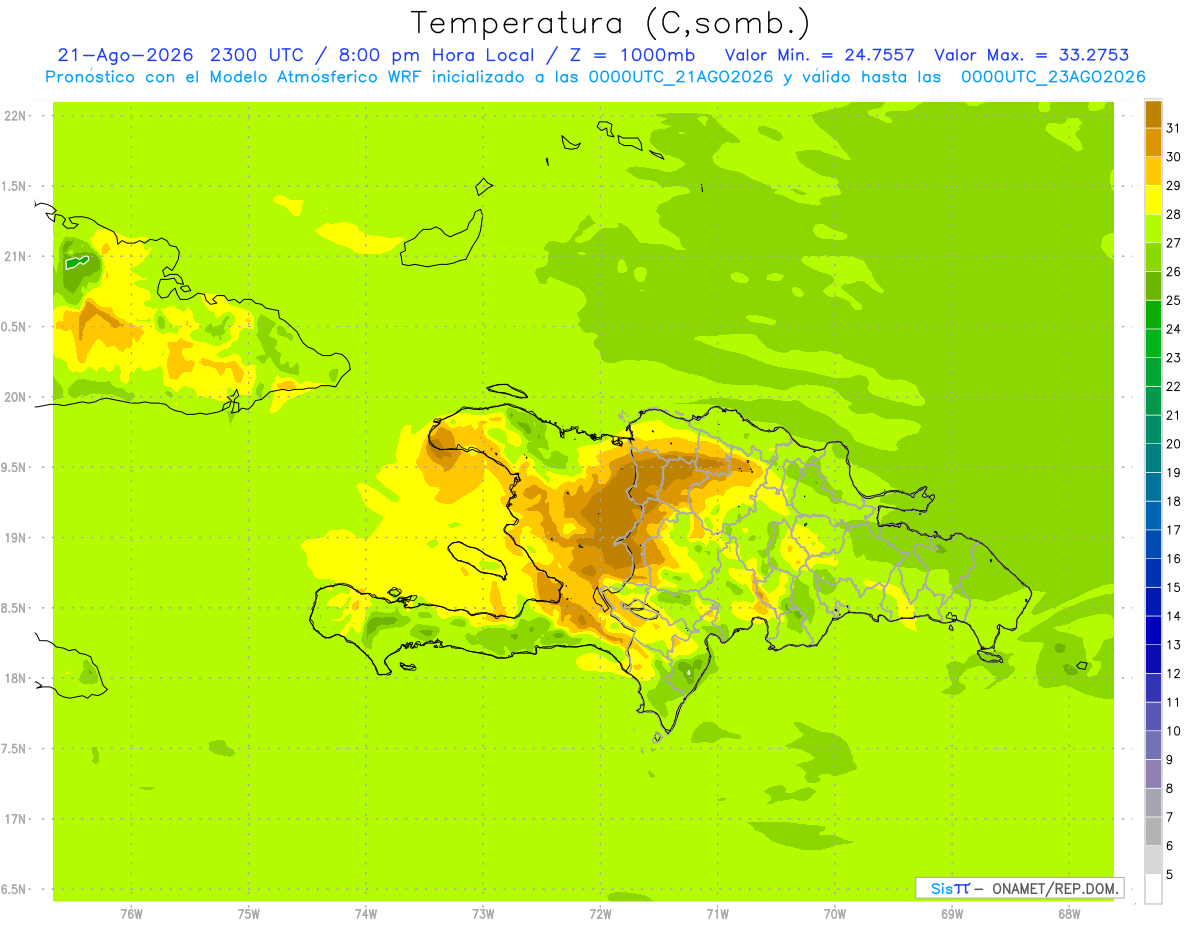1200x927 pixels.
Task: Click the "18" color bar label
Action: pyautogui.click(x=1173, y=501)
